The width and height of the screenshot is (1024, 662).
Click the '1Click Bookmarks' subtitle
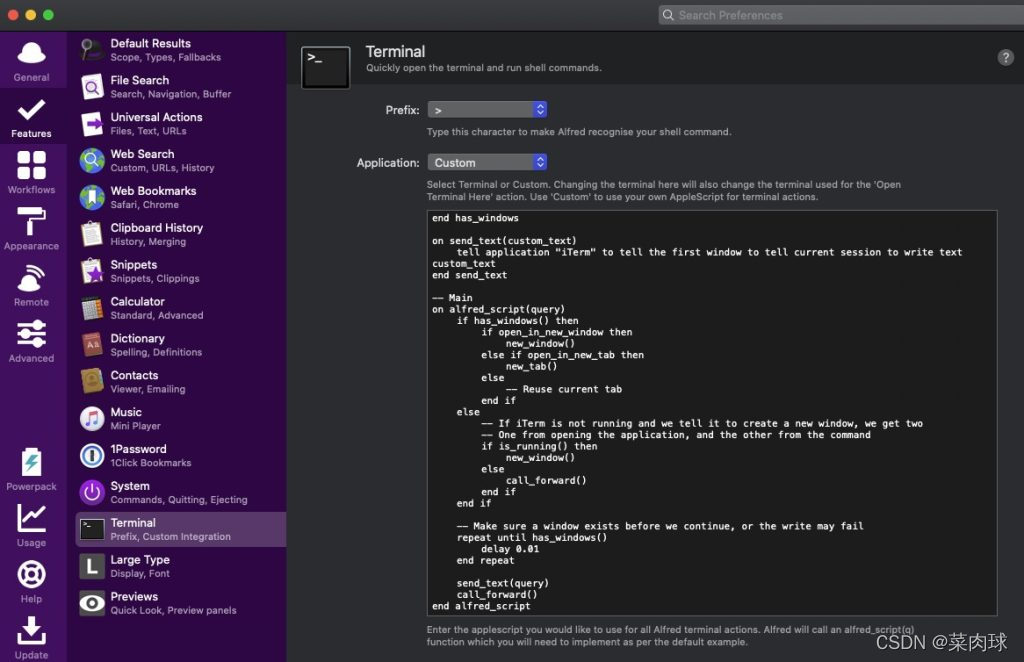(x=151, y=463)
